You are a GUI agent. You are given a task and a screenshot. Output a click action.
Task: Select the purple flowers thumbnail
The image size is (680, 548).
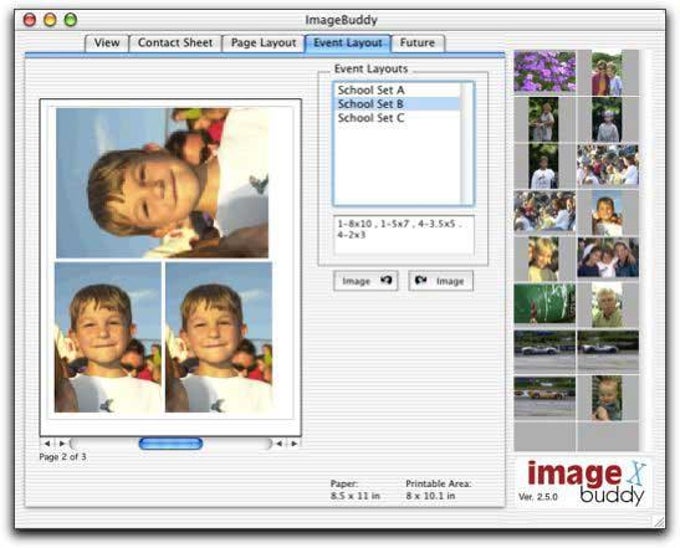click(x=545, y=72)
